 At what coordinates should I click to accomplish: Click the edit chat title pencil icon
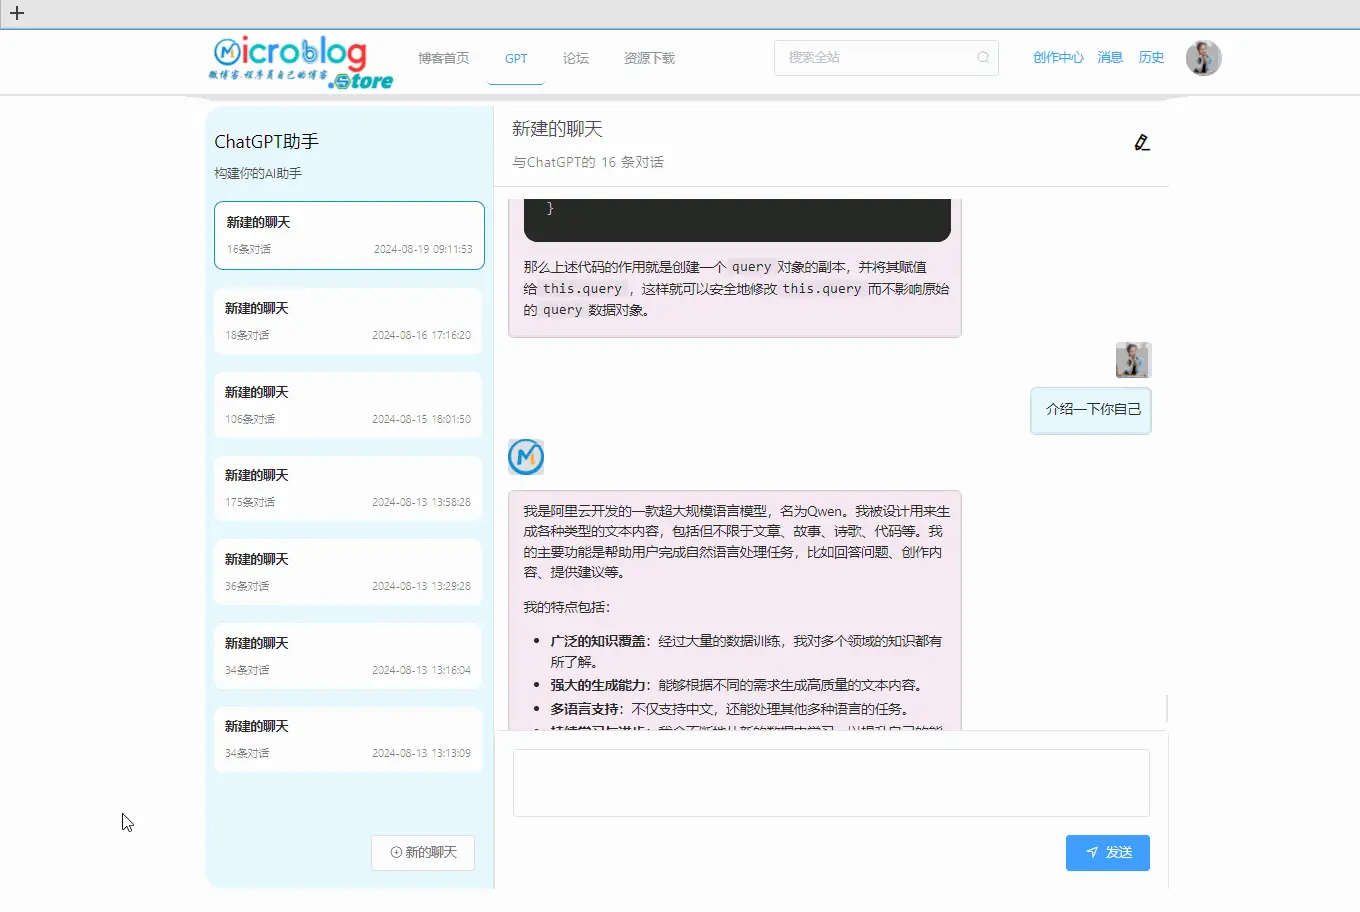tap(1142, 143)
